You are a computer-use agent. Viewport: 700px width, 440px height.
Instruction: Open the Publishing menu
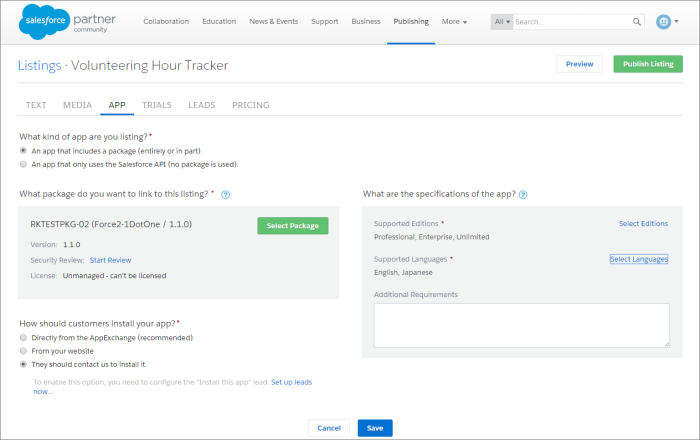coord(411,21)
